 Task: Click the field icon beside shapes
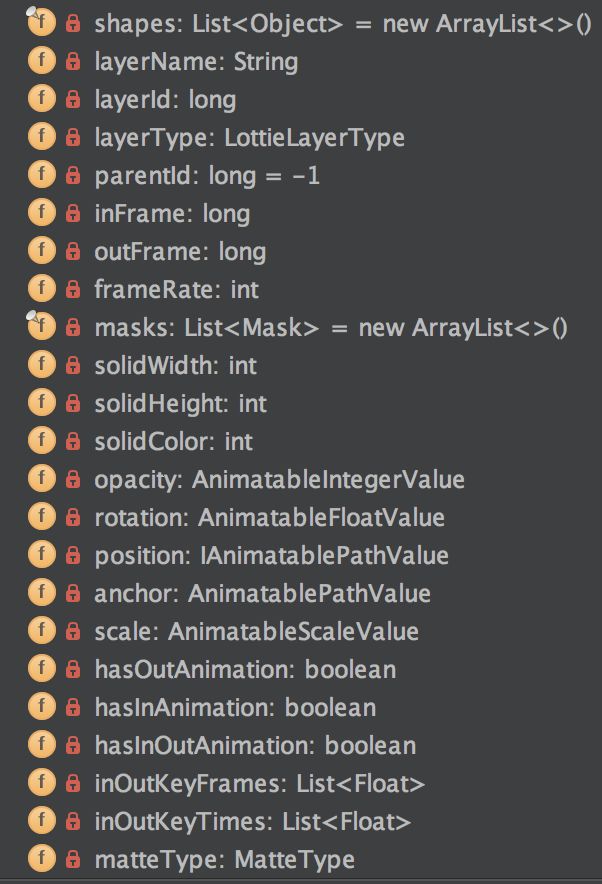click(x=41, y=22)
